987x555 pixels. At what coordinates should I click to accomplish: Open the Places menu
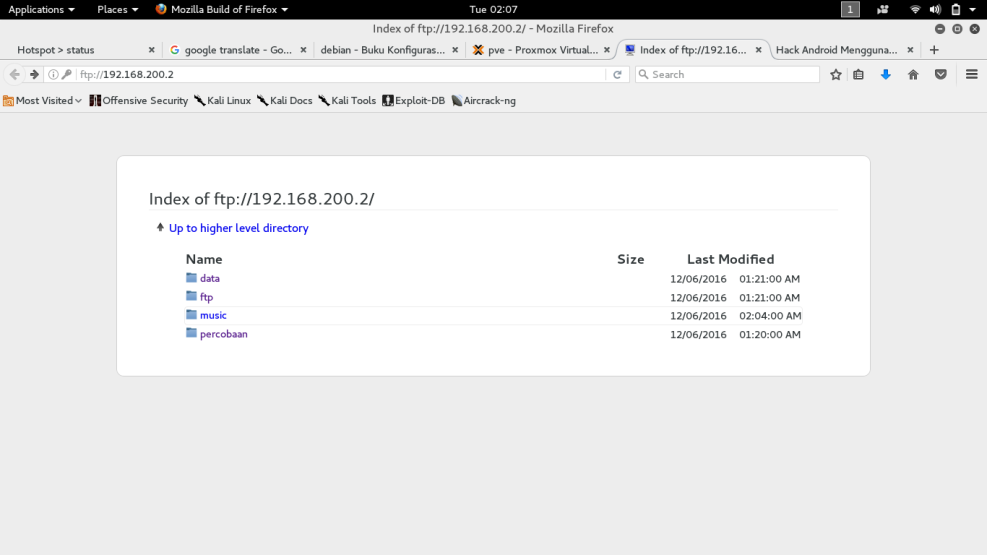pos(117,10)
